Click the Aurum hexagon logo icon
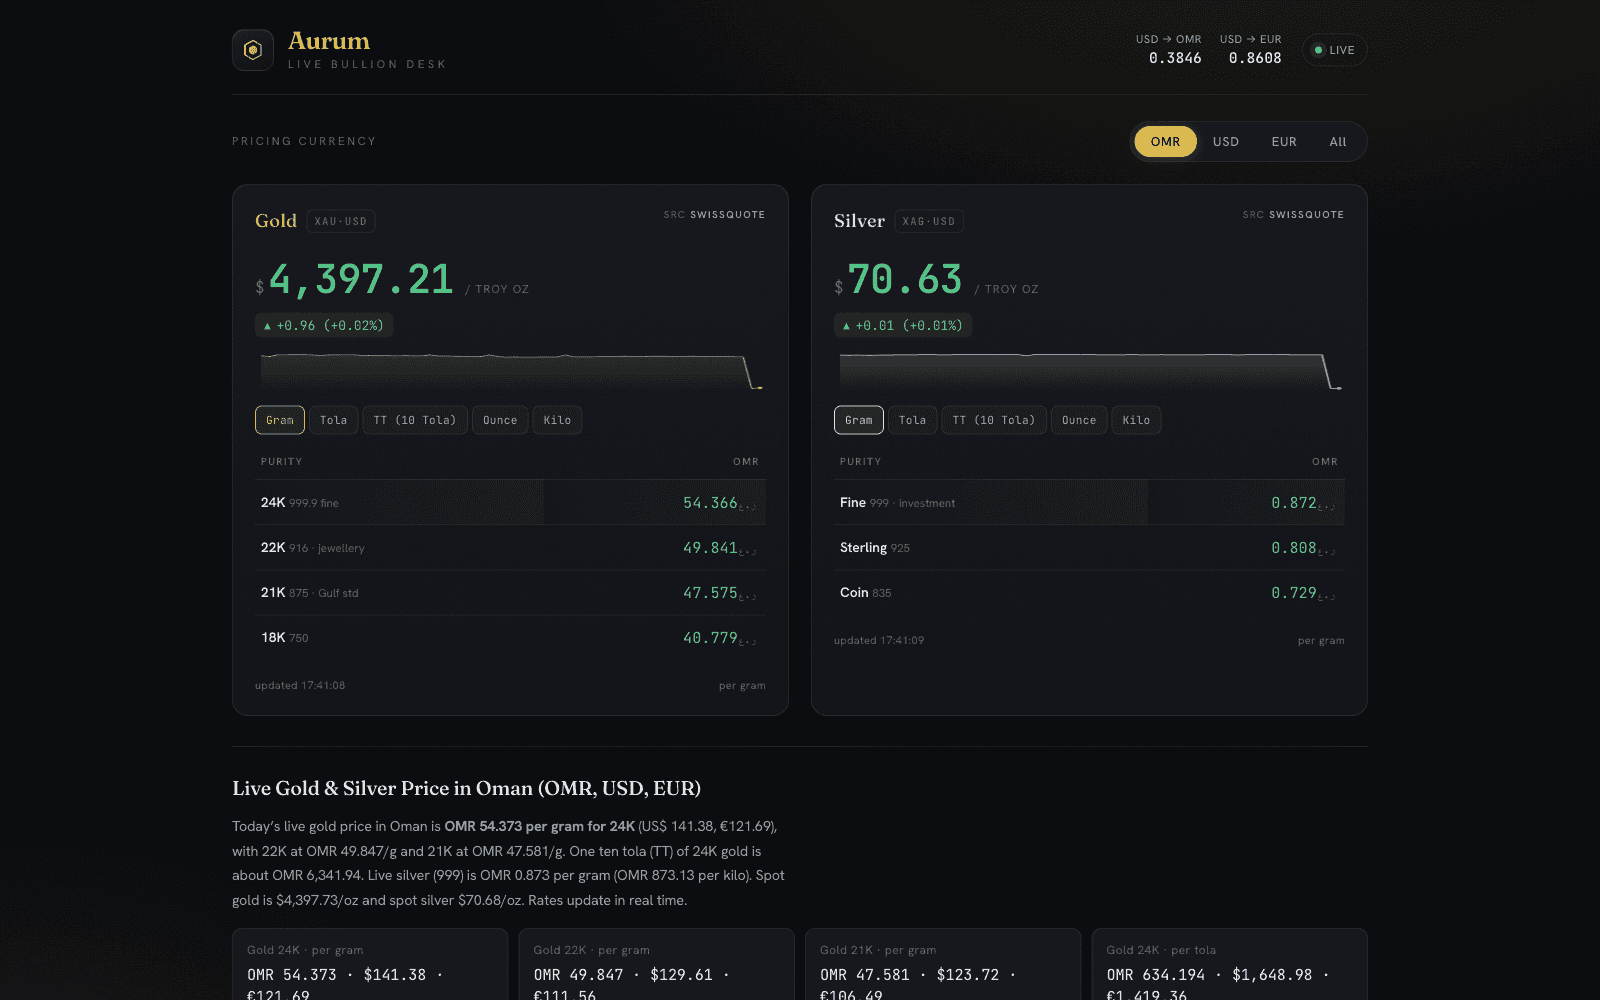Image resolution: width=1600 pixels, height=1000 pixels. 253,50
